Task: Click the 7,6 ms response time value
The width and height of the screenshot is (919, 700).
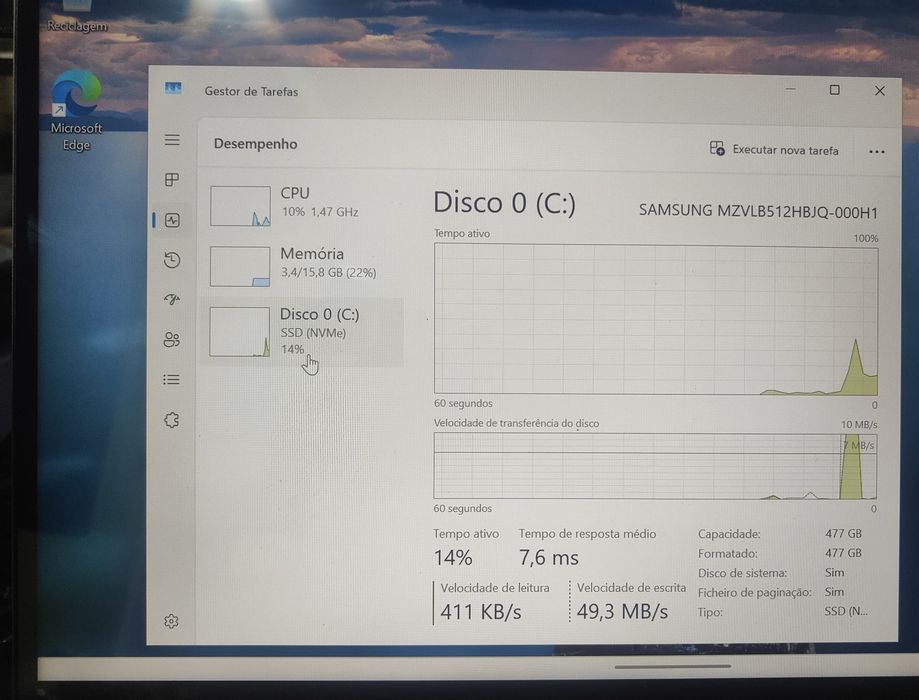Action: coord(549,558)
